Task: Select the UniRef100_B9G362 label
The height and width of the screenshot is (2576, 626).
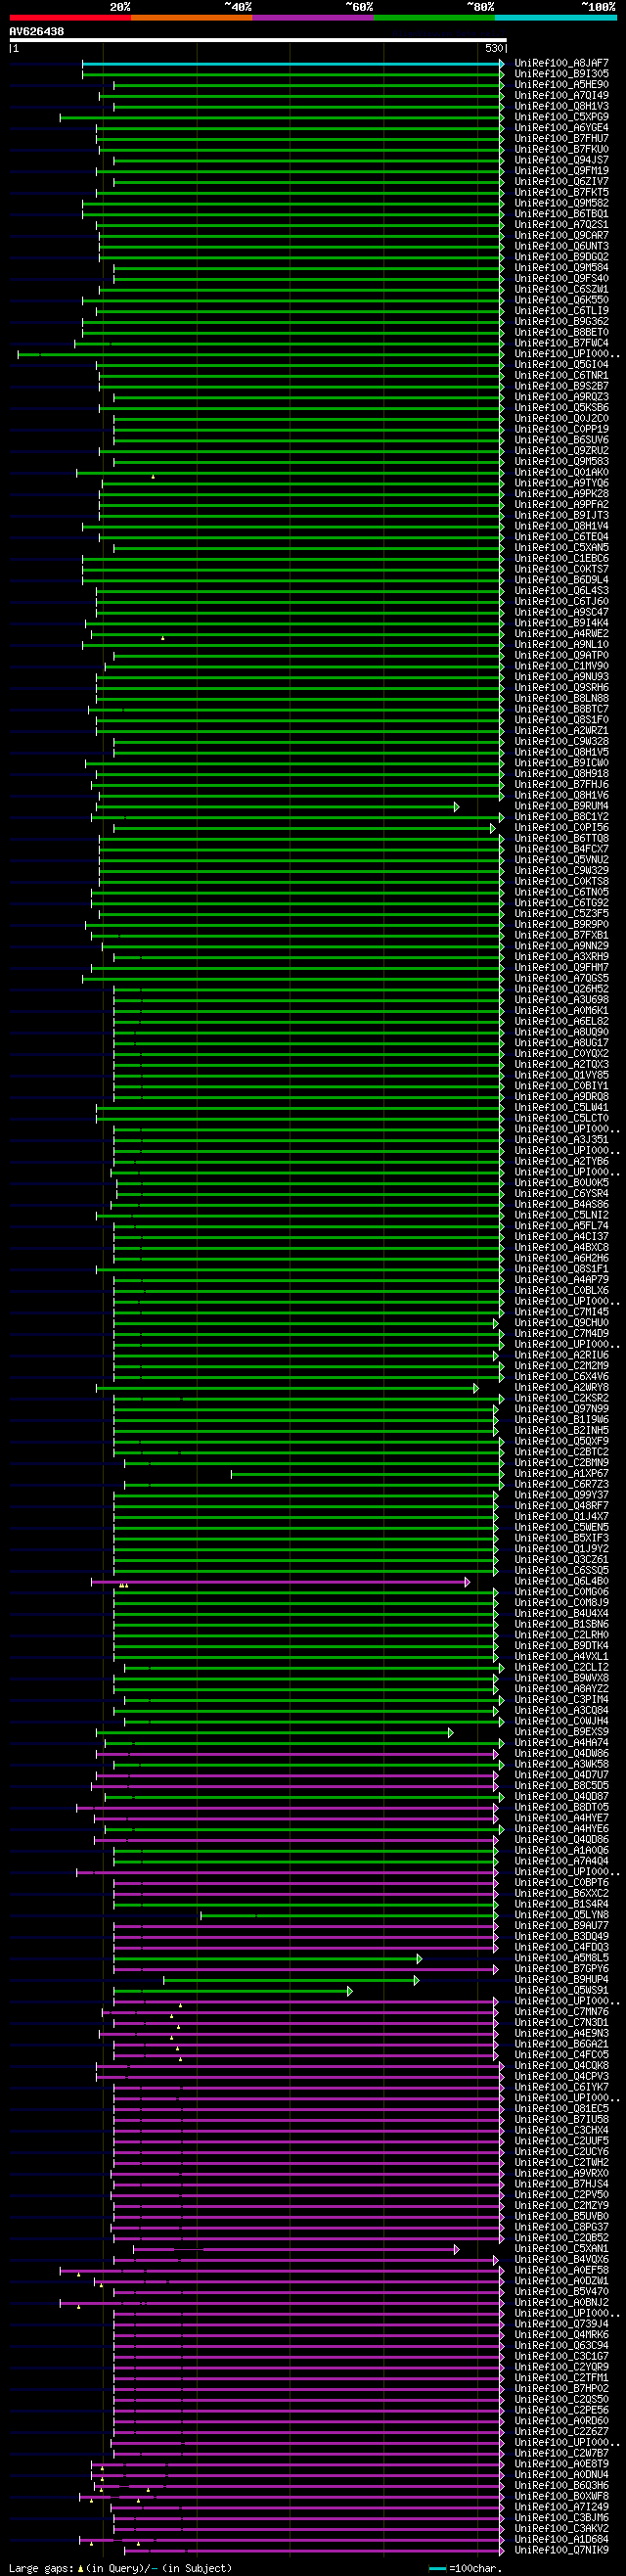Action: [x=562, y=322]
